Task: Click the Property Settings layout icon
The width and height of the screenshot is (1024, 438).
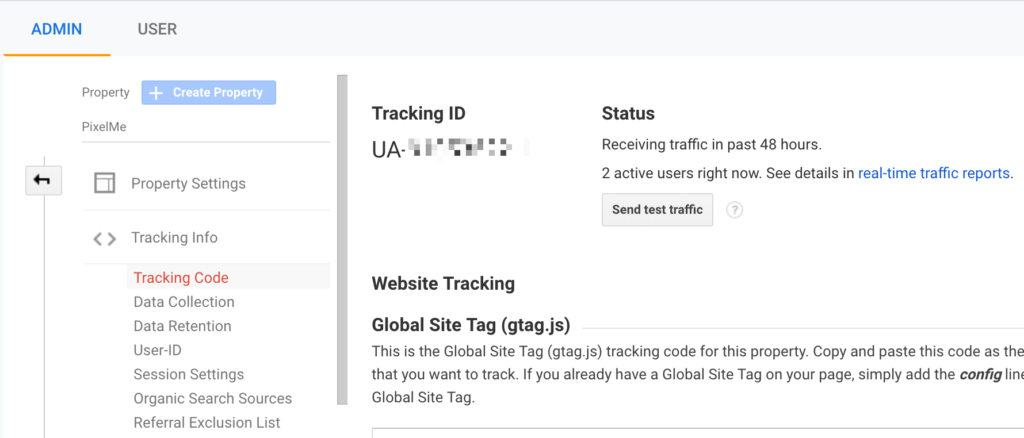Action: [104, 183]
